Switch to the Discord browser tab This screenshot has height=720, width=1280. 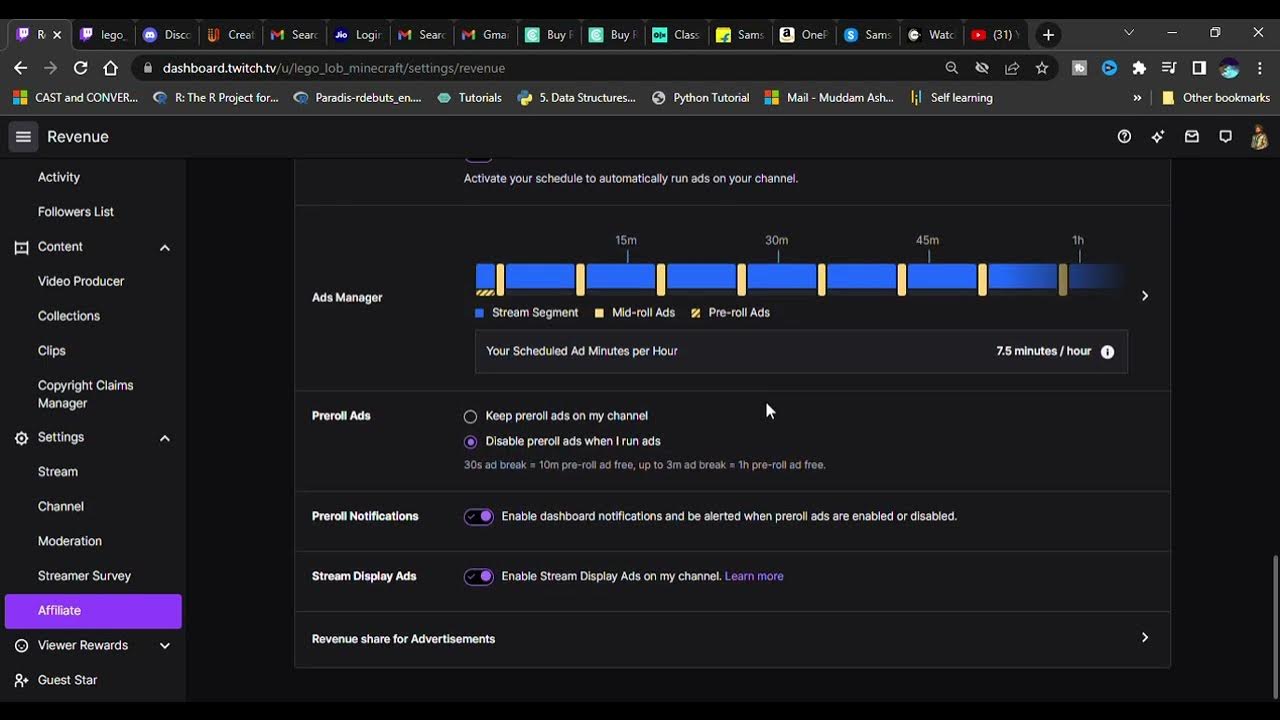[x=166, y=34]
